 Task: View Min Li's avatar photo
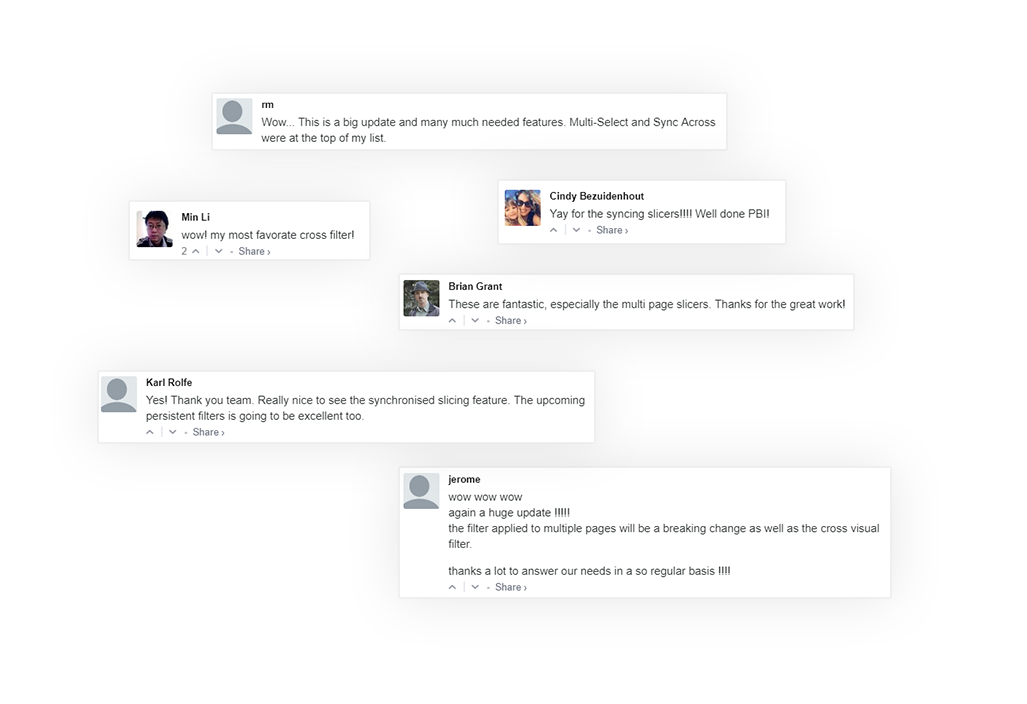pos(154,229)
